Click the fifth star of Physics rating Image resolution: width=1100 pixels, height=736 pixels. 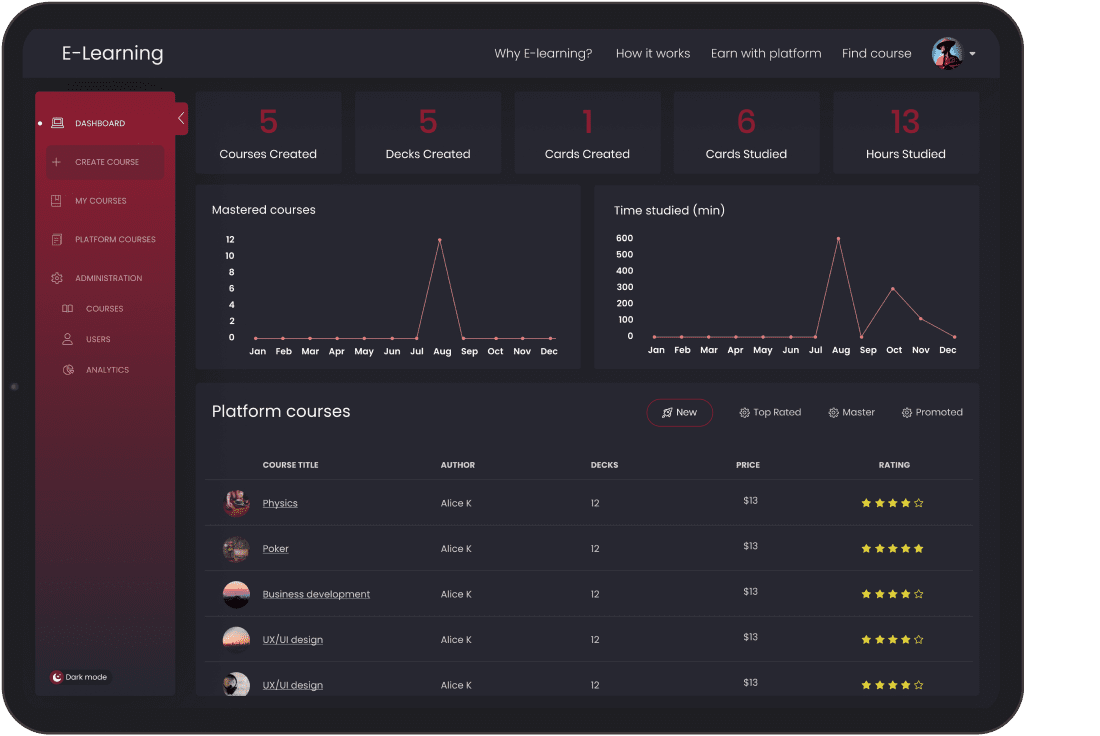(919, 503)
